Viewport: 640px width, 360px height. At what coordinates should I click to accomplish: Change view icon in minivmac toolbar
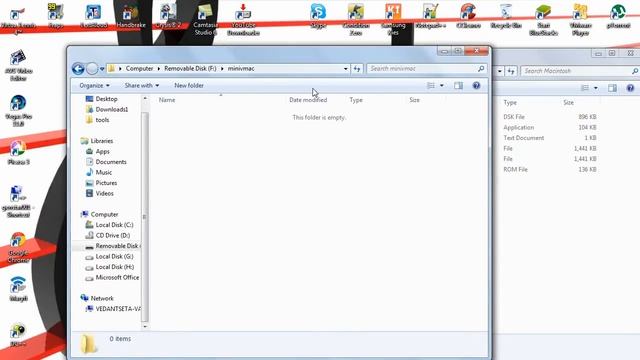tap(431, 85)
